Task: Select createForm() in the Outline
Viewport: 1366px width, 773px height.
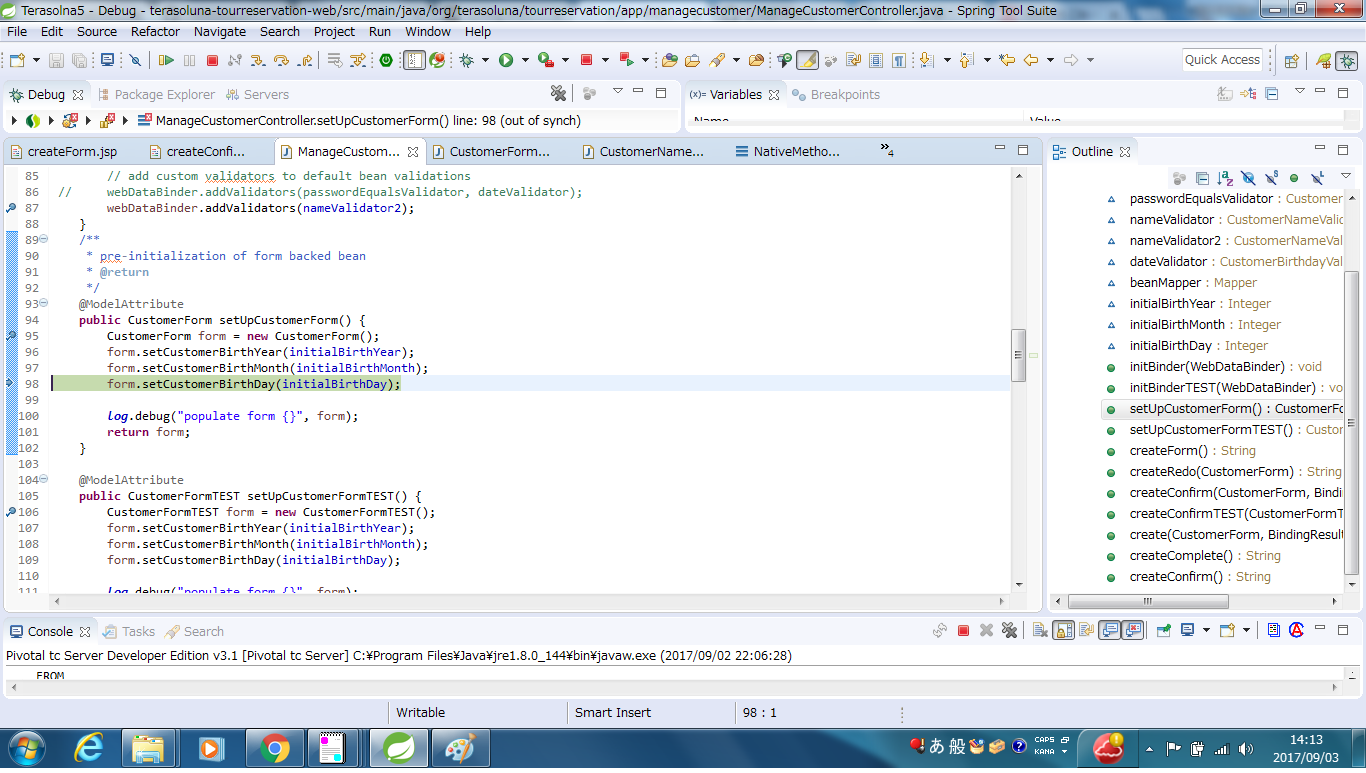Action: tap(1180, 451)
